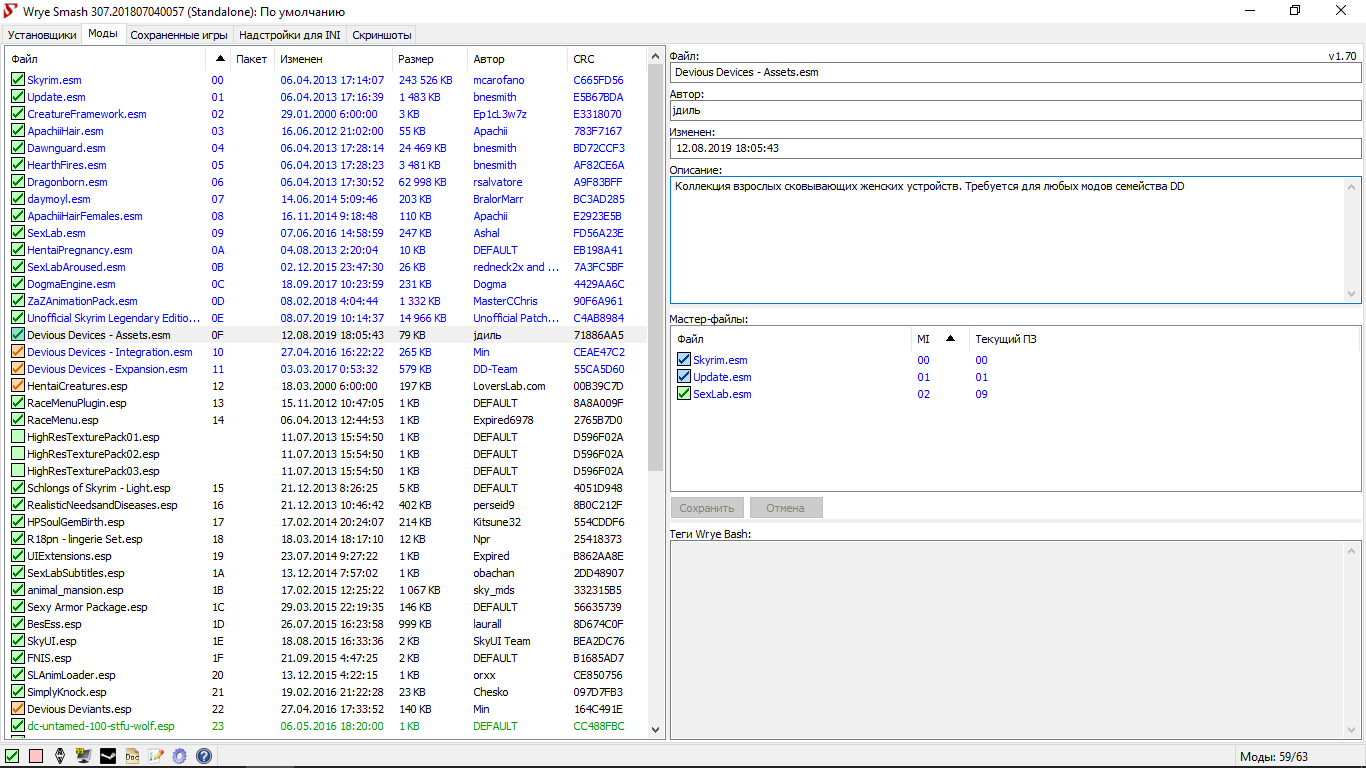The height and width of the screenshot is (768, 1366).
Task: Sort mods by load order arrow column
Action: [x=219, y=59]
